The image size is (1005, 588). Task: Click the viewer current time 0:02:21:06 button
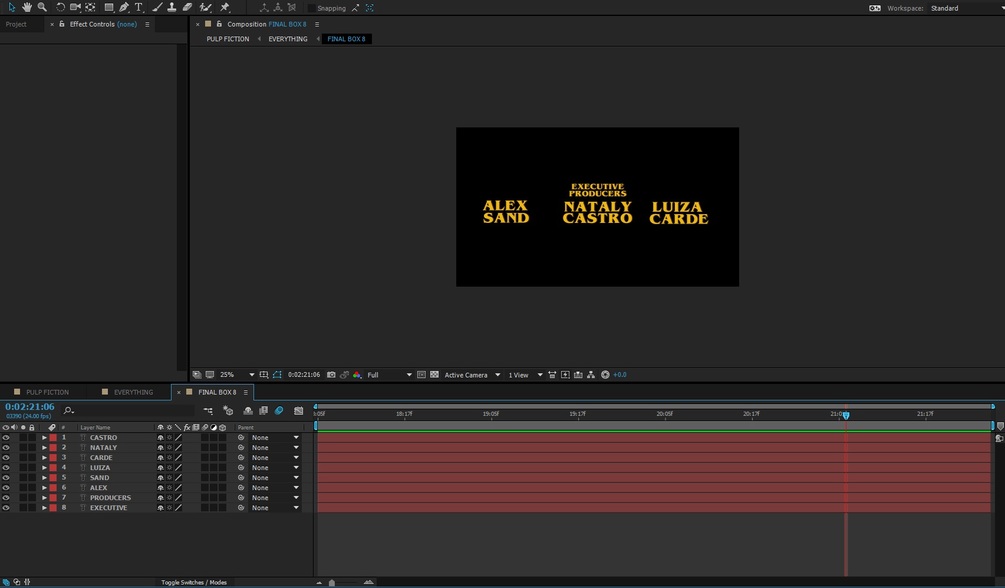click(304, 374)
